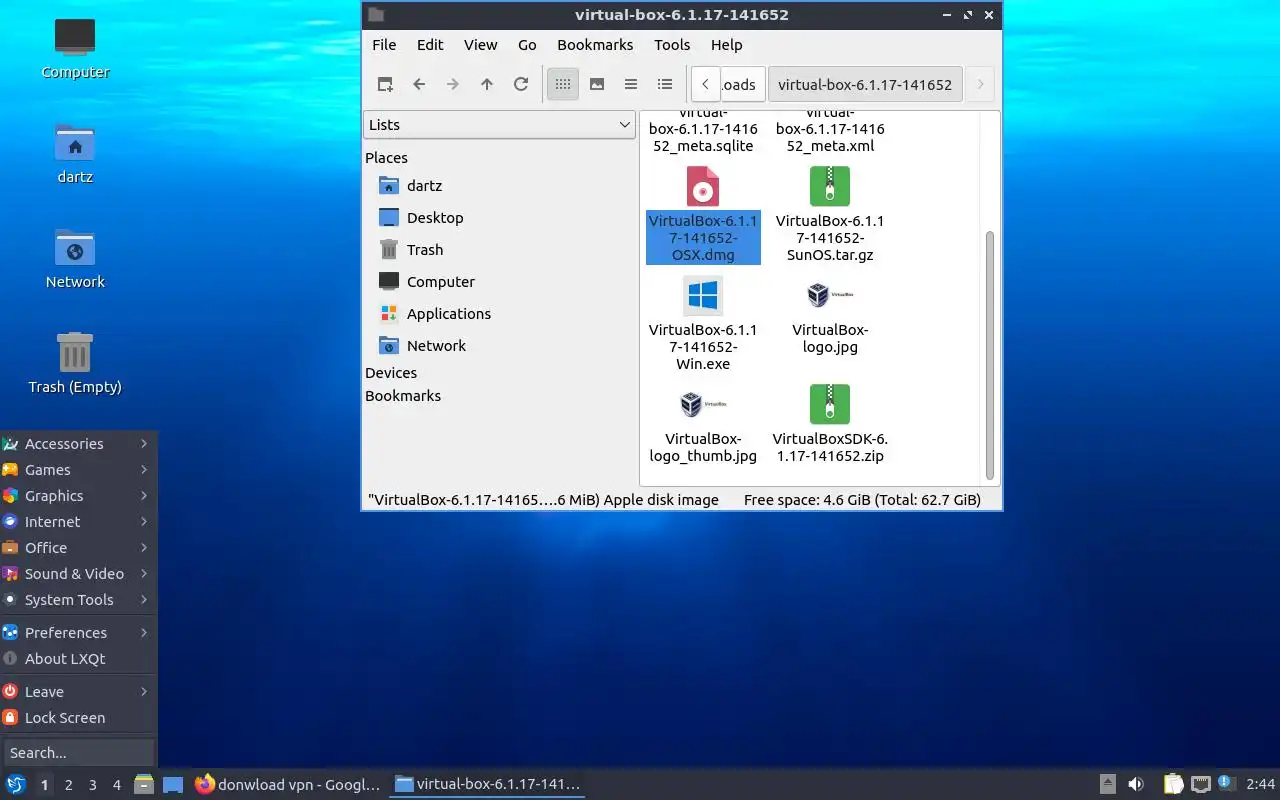Click the LXQt main menu button
The height and width of the screenshot is (800, 1280).
coord(15,785)
